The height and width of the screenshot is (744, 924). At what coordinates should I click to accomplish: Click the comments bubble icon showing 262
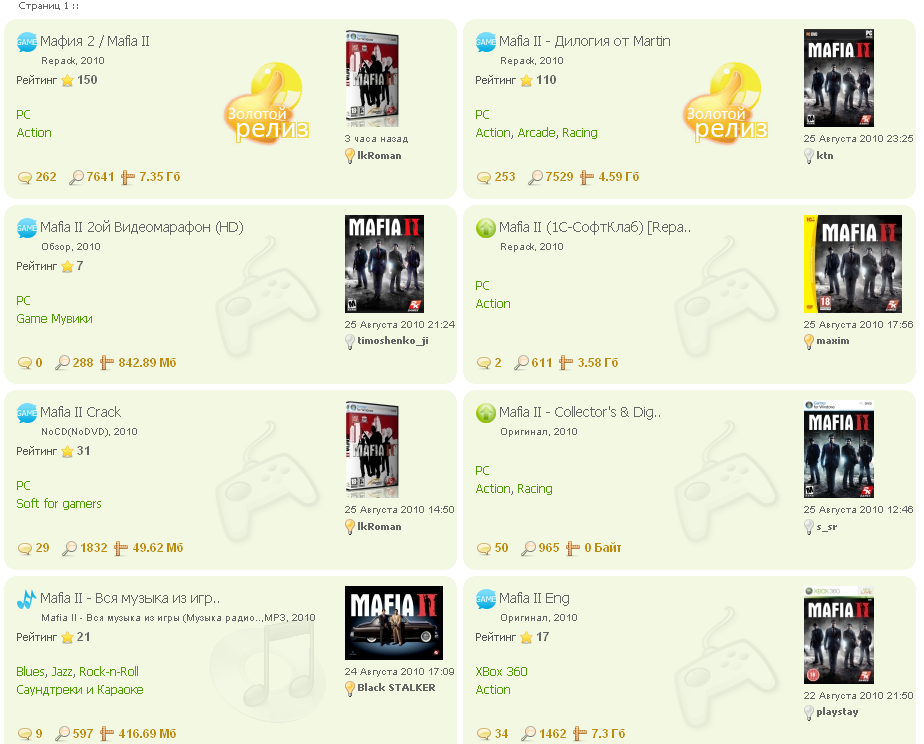tap(25, 177)
